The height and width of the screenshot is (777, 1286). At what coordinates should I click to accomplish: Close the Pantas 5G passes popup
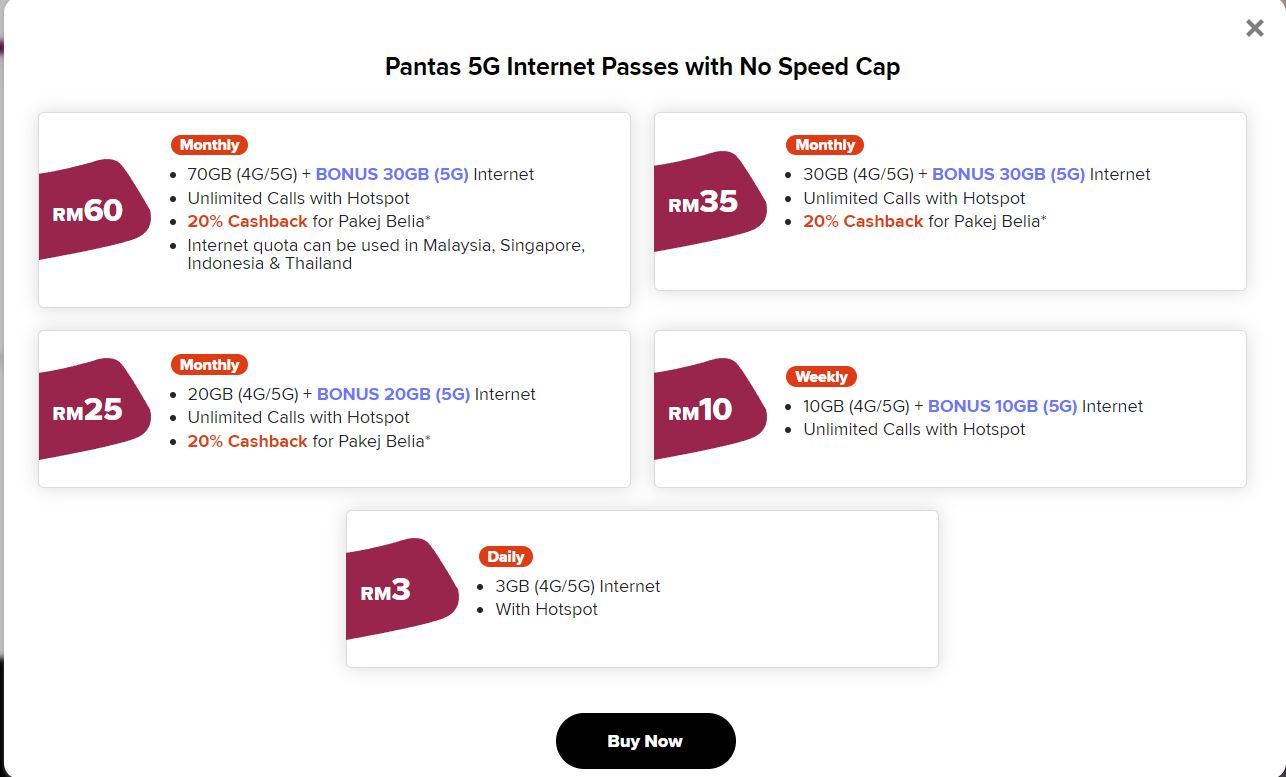[x=1254, y=29]
